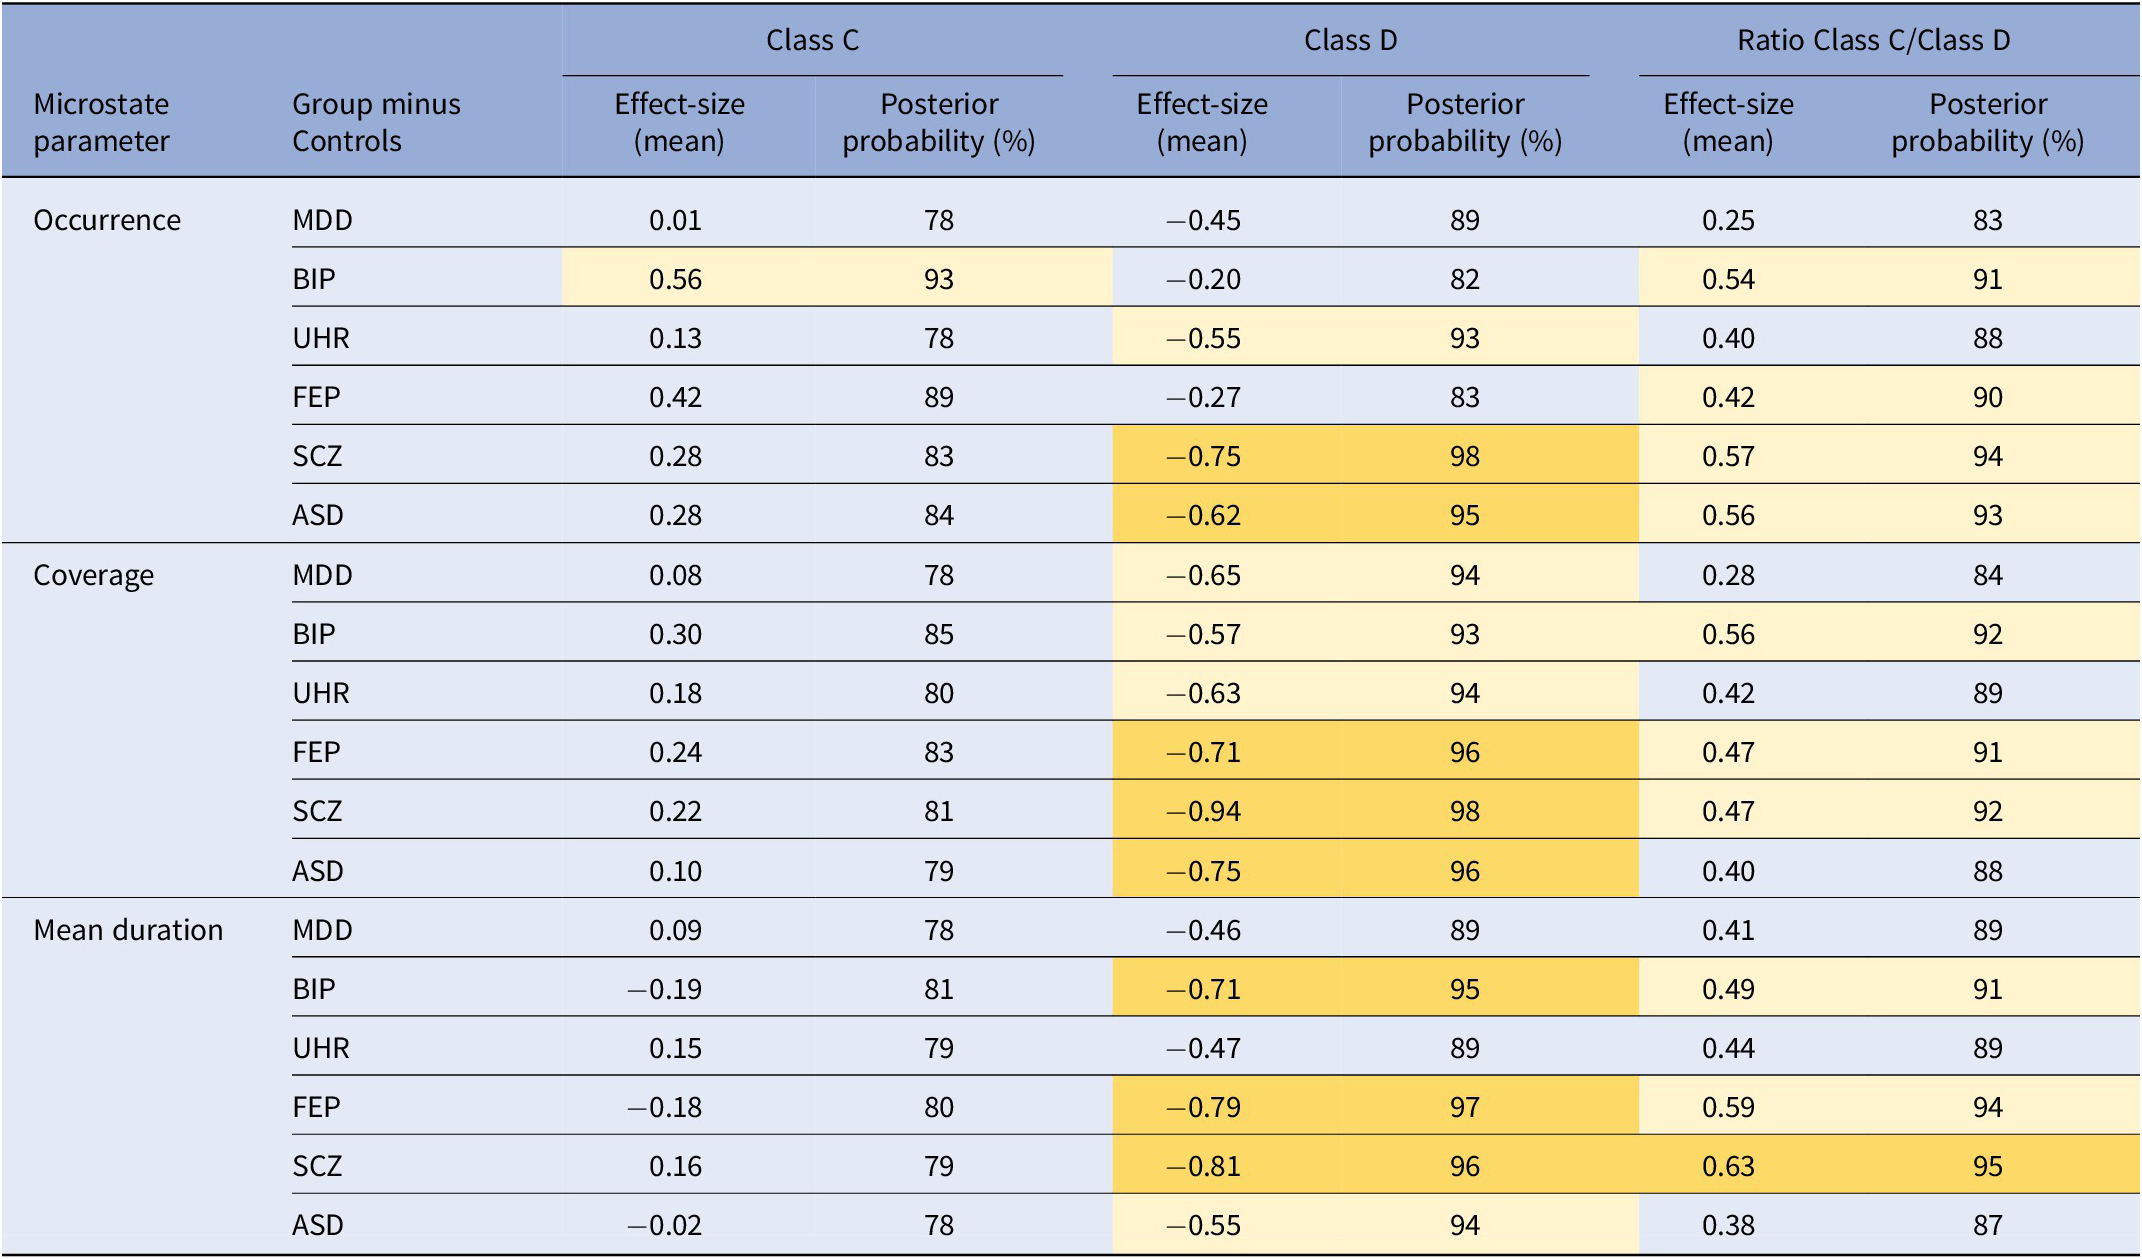Select the 0.01 effect-size cell

click(676, 220)
